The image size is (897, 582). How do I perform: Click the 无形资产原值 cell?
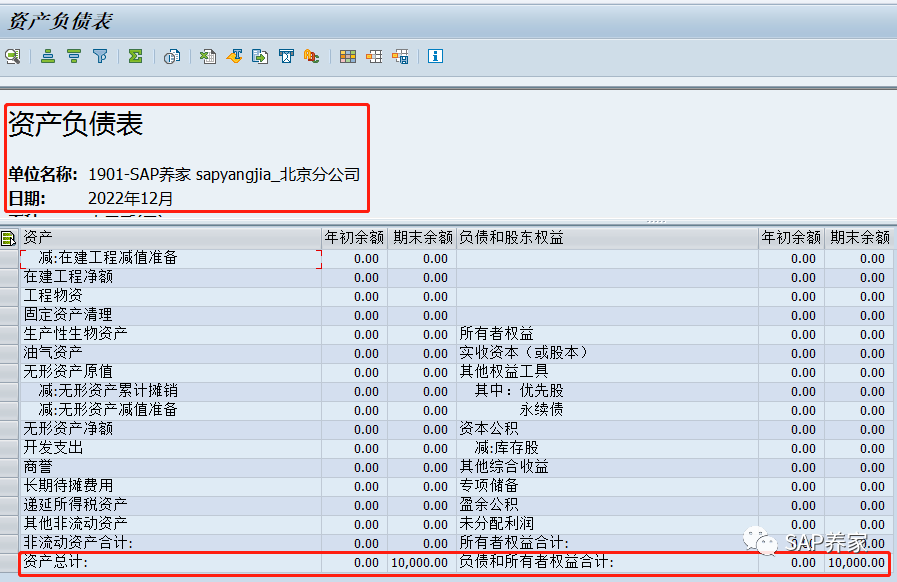[170, 373]
